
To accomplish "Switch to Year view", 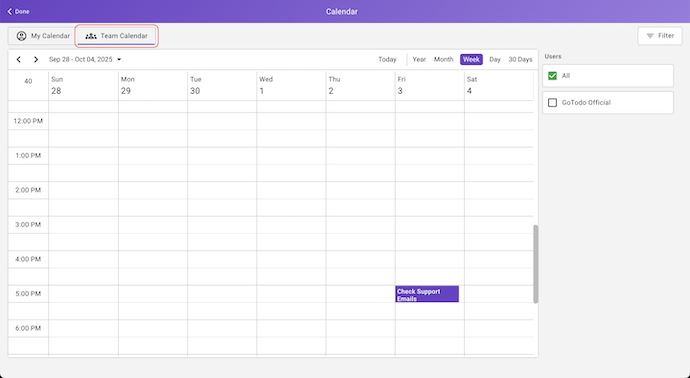I will tap(419, 59).
